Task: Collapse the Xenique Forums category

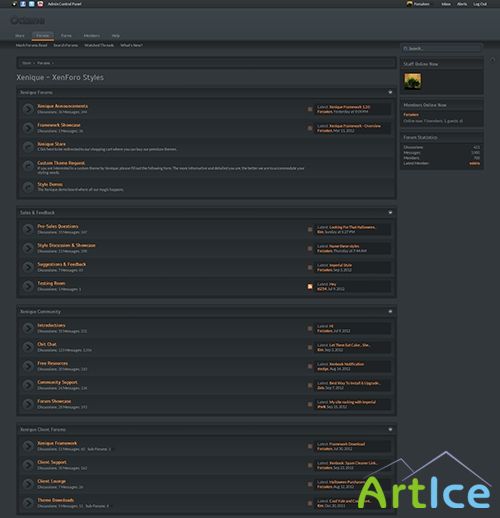Action: [390, 92]
